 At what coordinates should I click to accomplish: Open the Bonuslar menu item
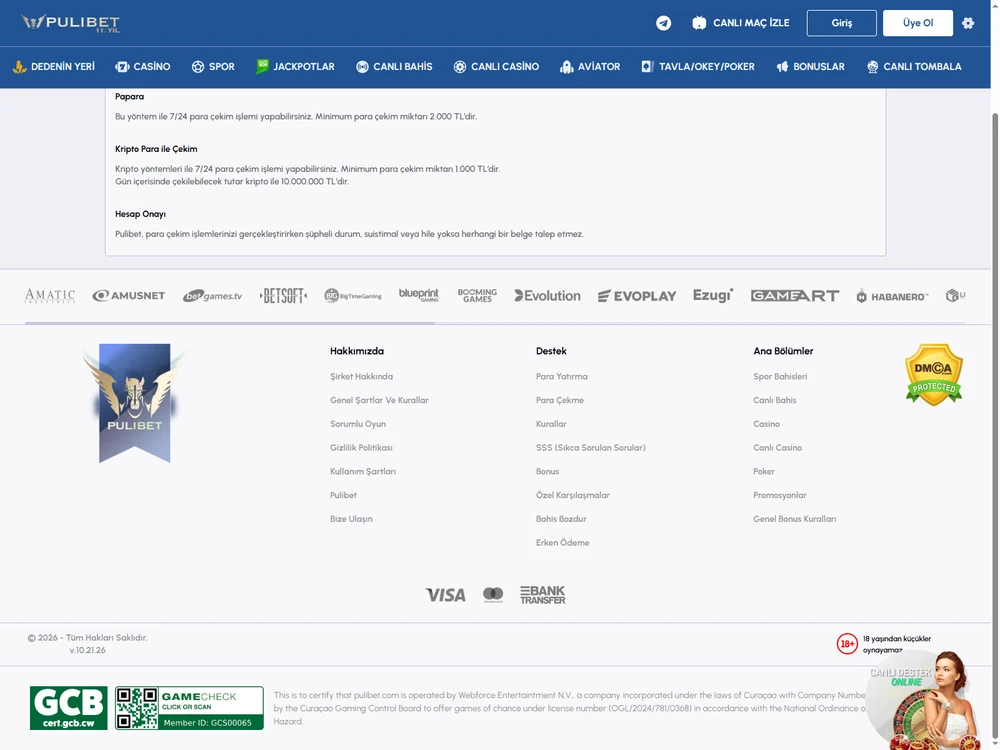point(811,66)
